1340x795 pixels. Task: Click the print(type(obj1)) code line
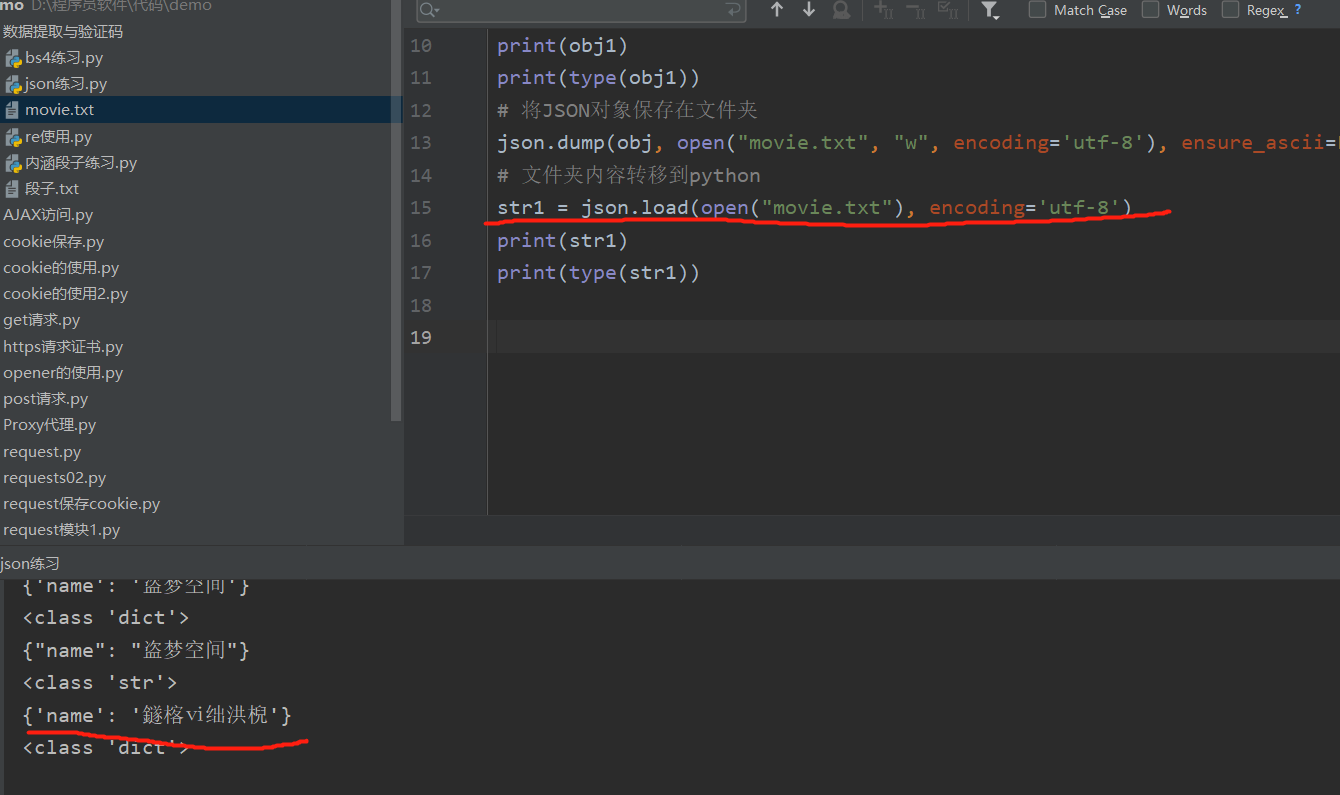coord(598,78)
